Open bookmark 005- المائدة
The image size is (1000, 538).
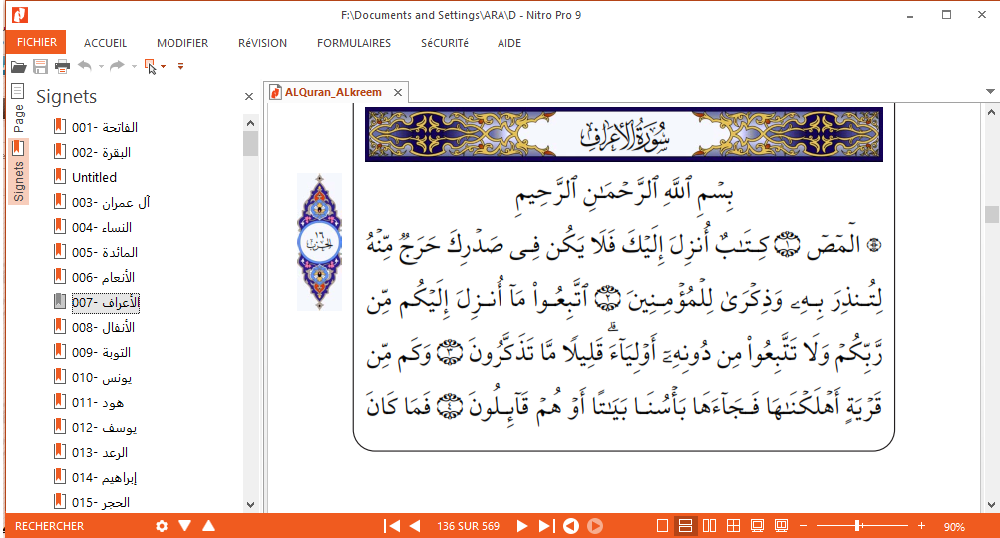pyautogui.click(x=105, y=252)
